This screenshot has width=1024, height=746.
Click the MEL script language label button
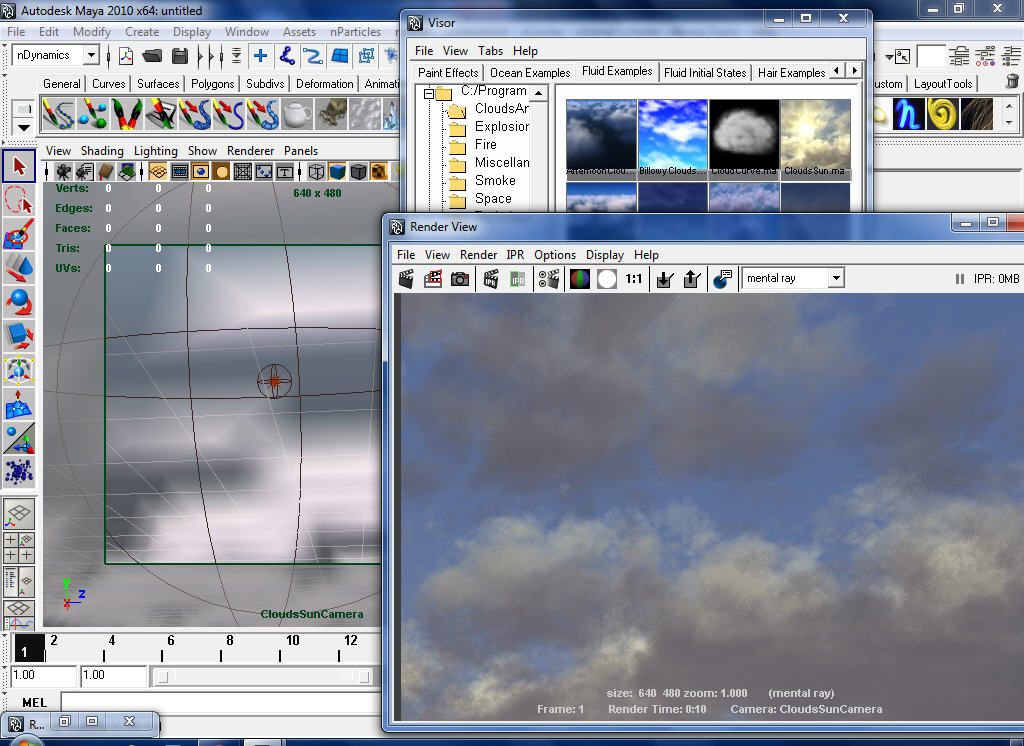35,703
